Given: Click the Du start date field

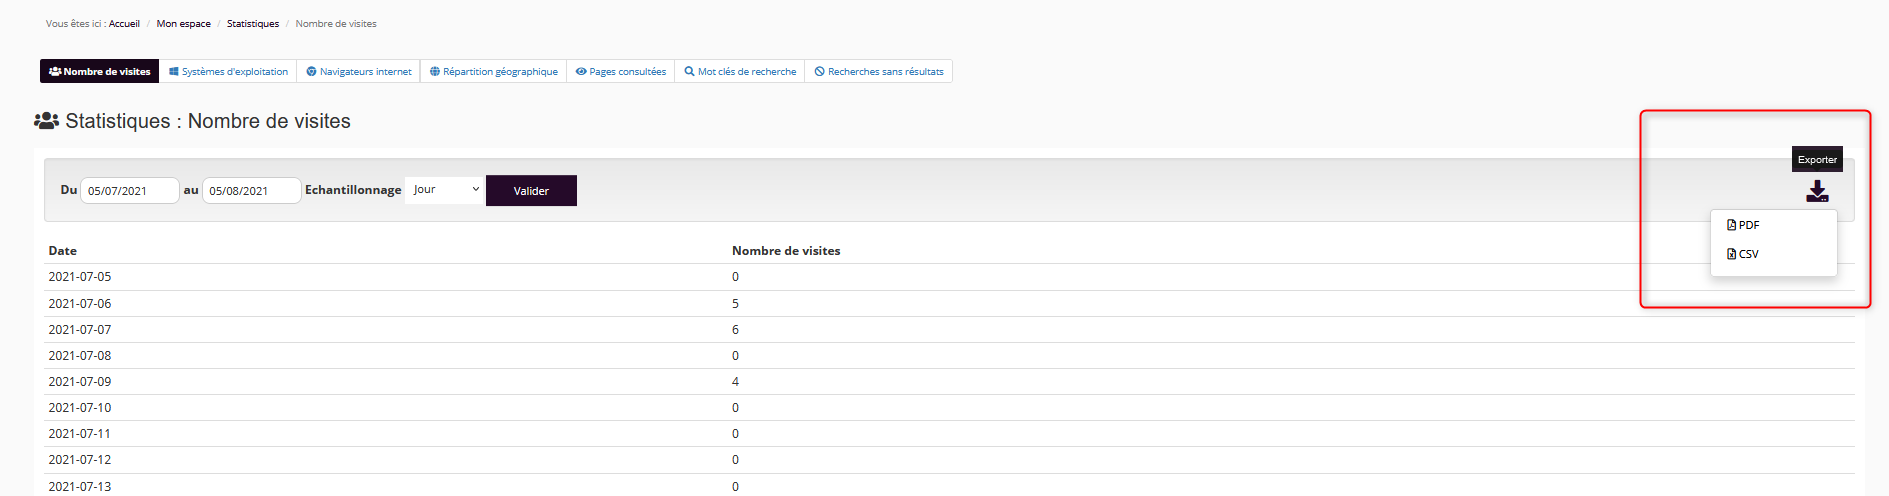Looking at the screenshot, I should (129, 191).
